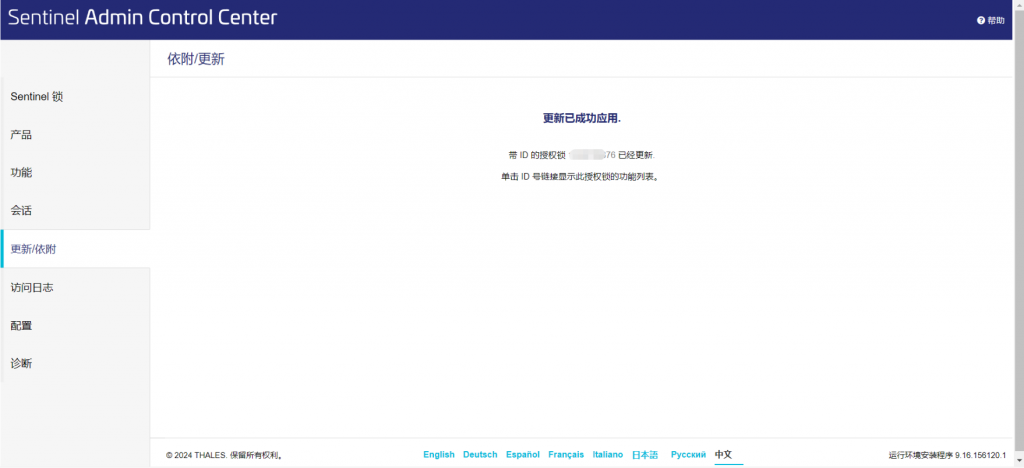Select the 中文 language option
Viewport: 1024px width, 468px height.
click(x=724, y=455)
